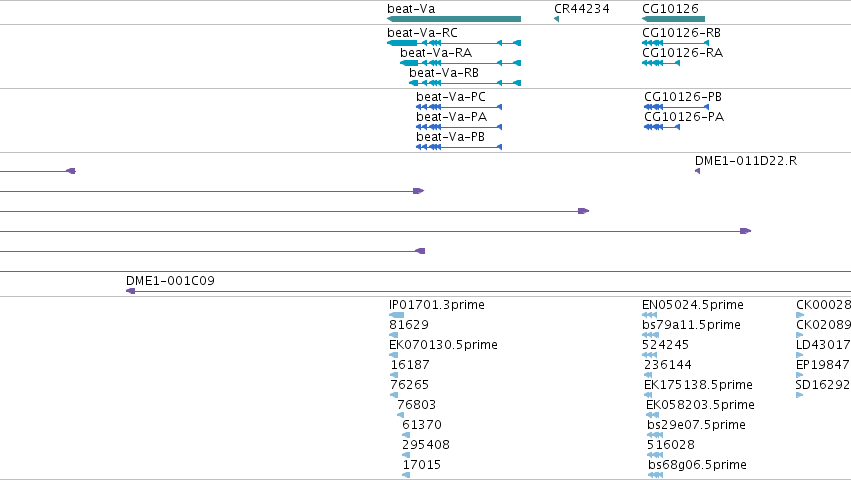The height and width of the screenshot is (480, 851).
Task: Click the beat-Va-RB transcript label
Action: point(443,73)
